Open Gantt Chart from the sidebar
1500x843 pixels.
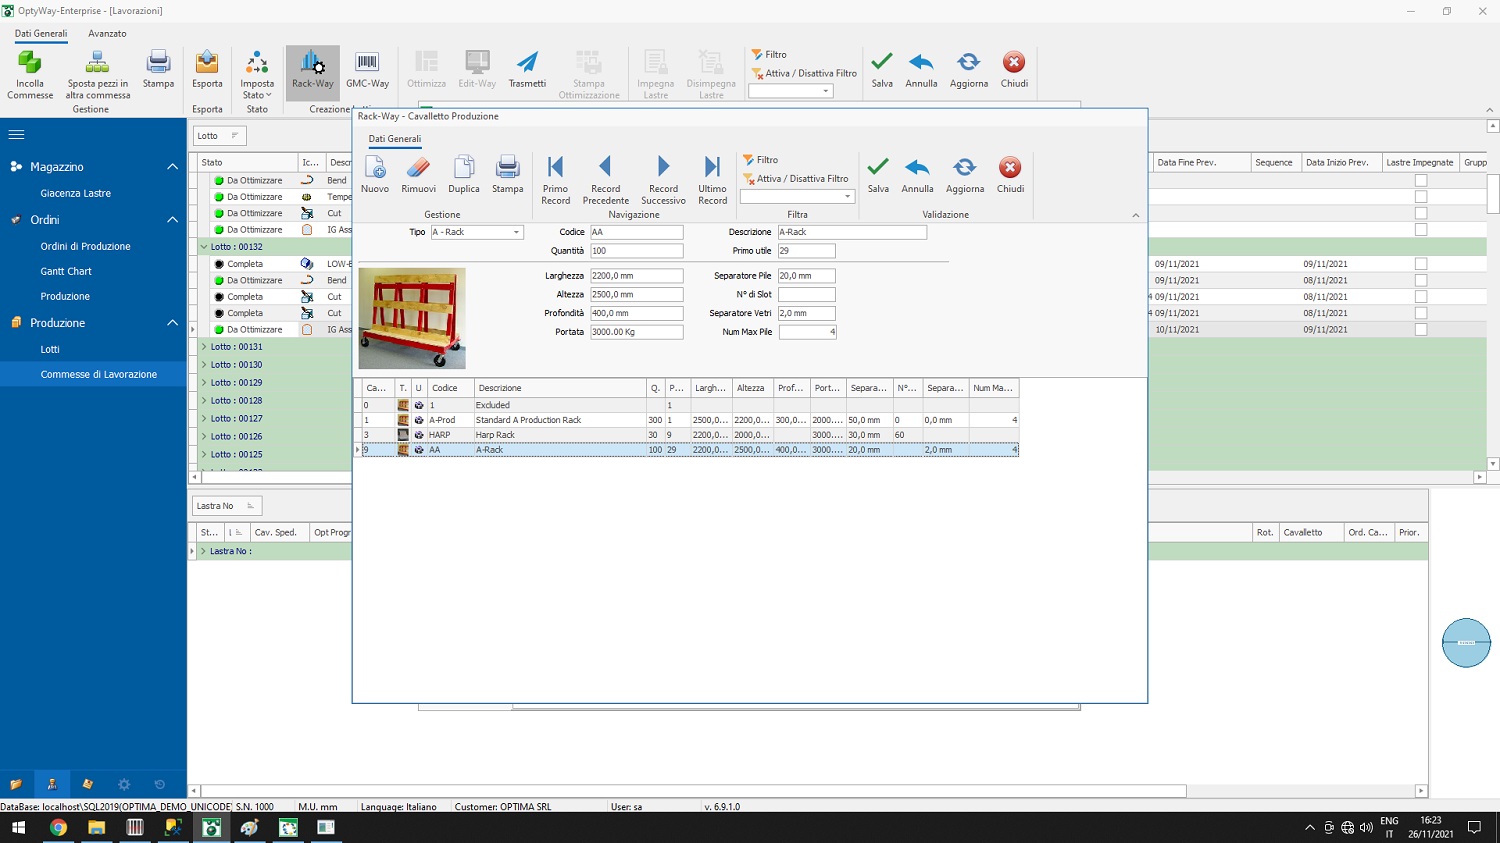(65, 271)
